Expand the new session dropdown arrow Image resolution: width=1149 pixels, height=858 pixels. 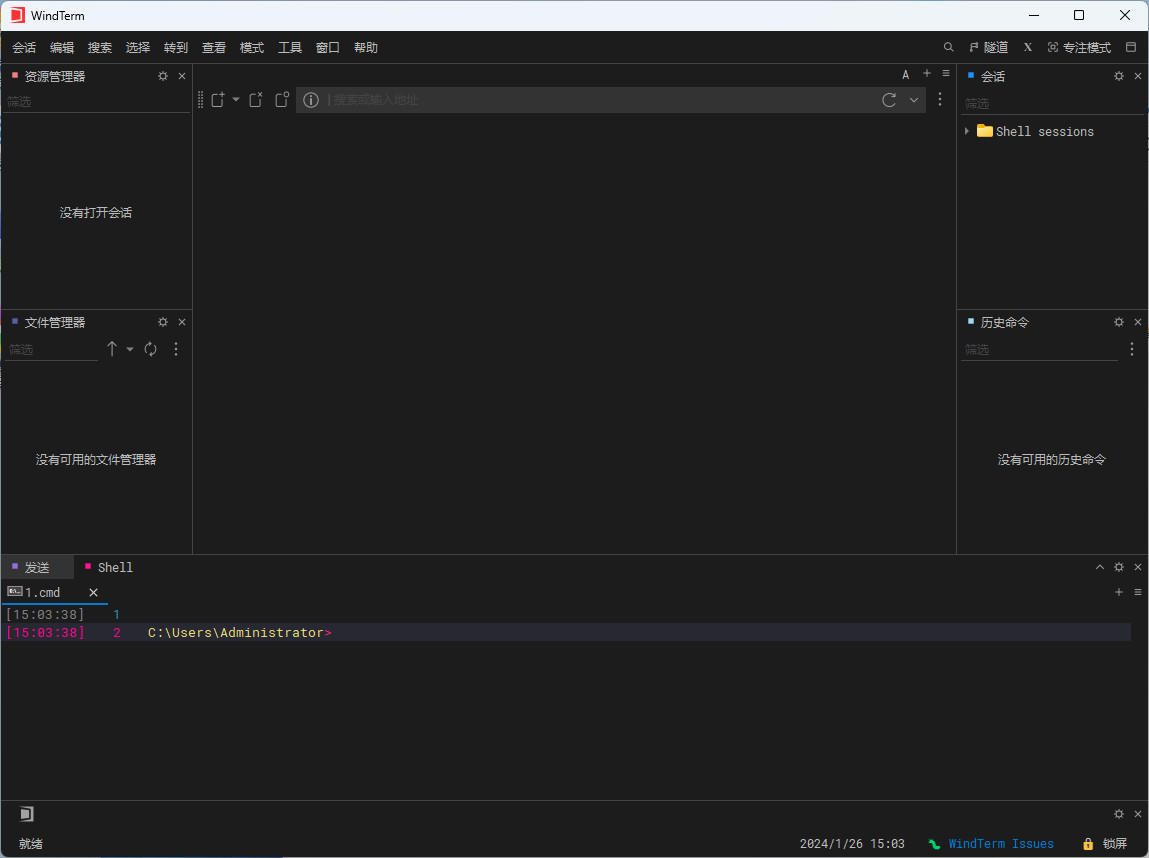[236, 99]
